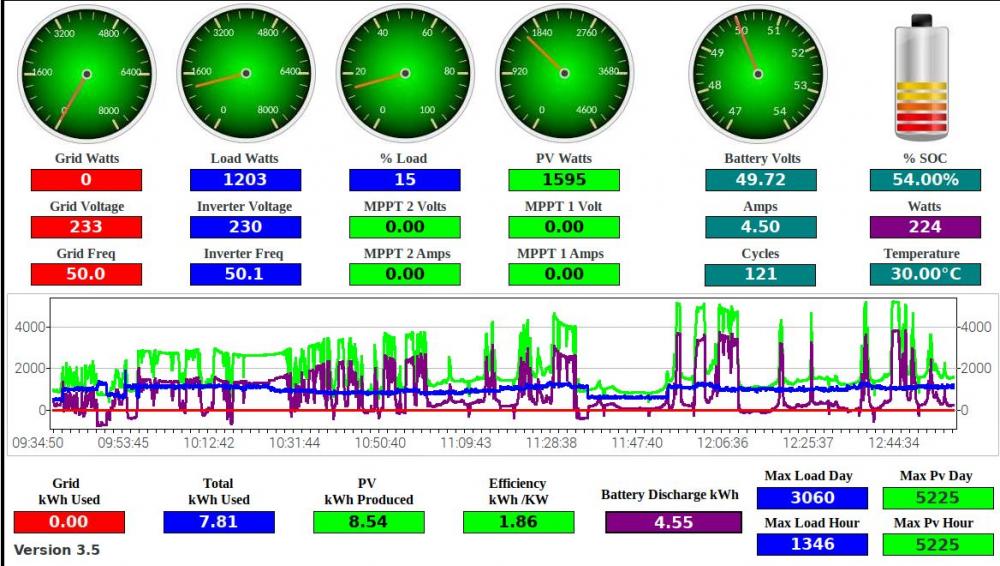Click the Version 3.5 label
1000x566 pixels.
57,550
